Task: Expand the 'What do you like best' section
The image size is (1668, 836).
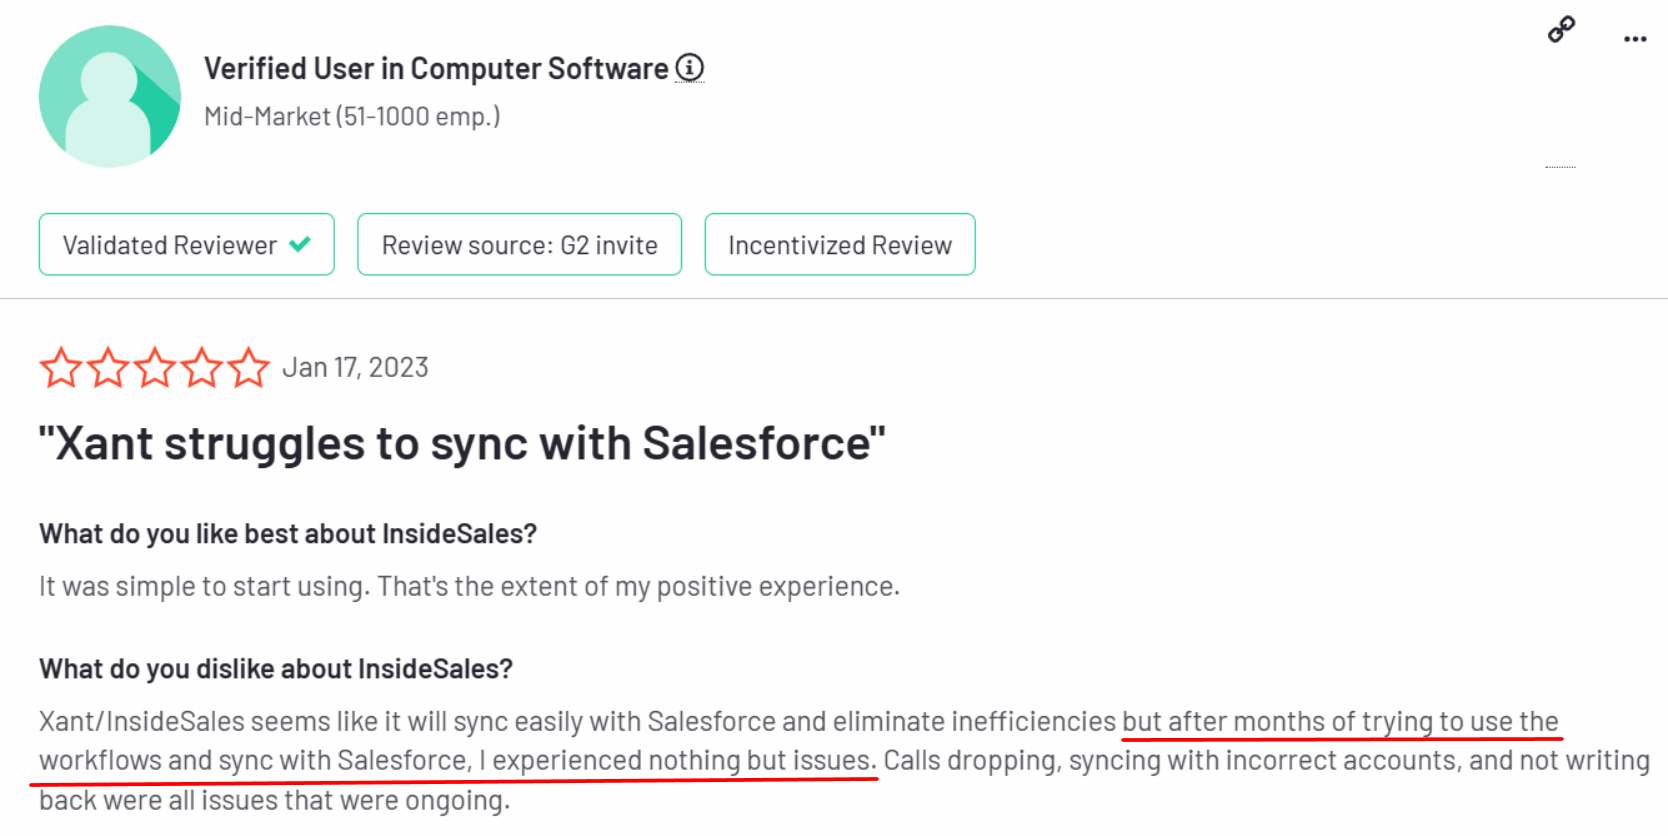Action: pos(286,533)
